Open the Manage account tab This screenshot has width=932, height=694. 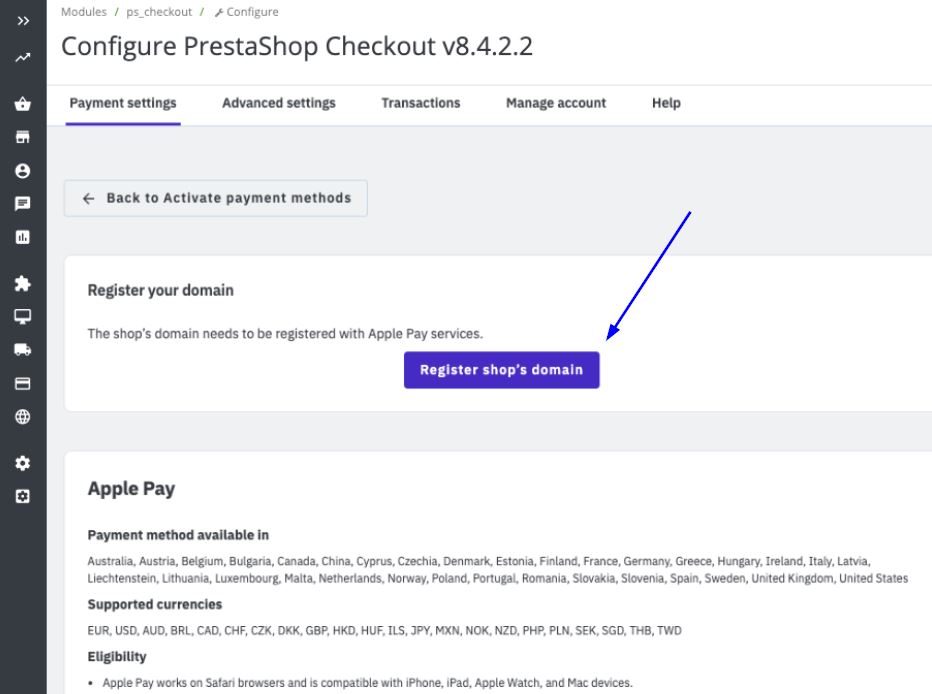coord(556,103)
